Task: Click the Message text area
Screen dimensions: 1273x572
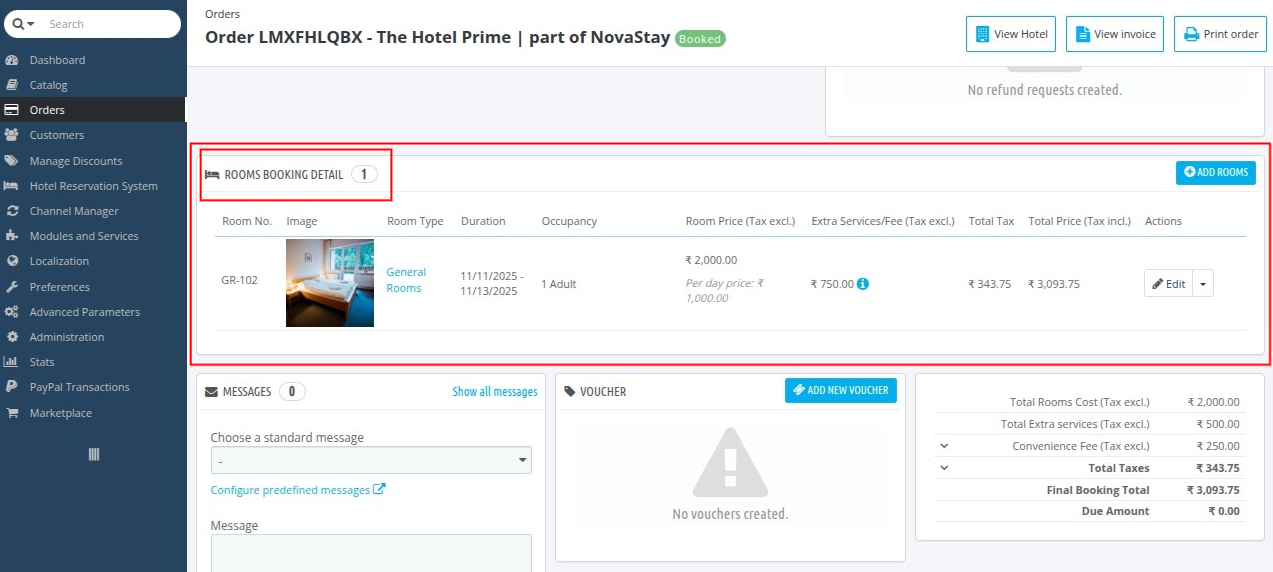Action: pyautogui.click(x=371, y=553)
